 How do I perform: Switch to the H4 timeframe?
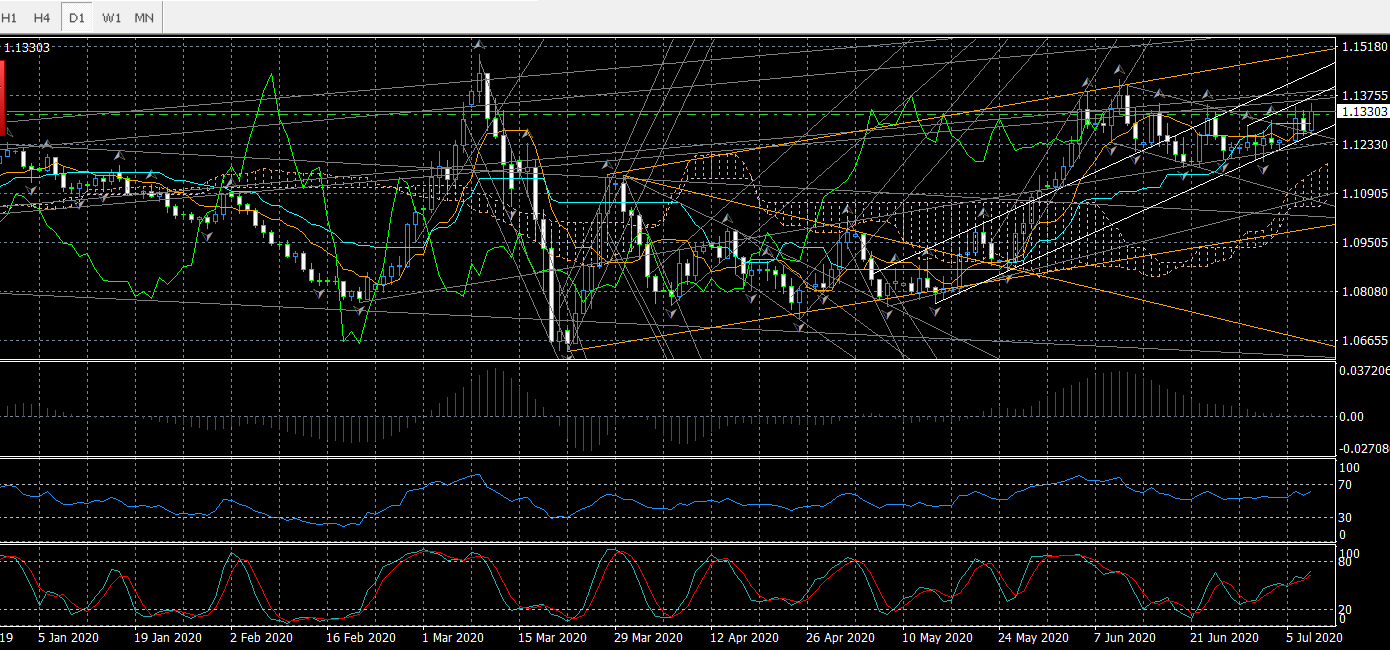tap(41, 17)
